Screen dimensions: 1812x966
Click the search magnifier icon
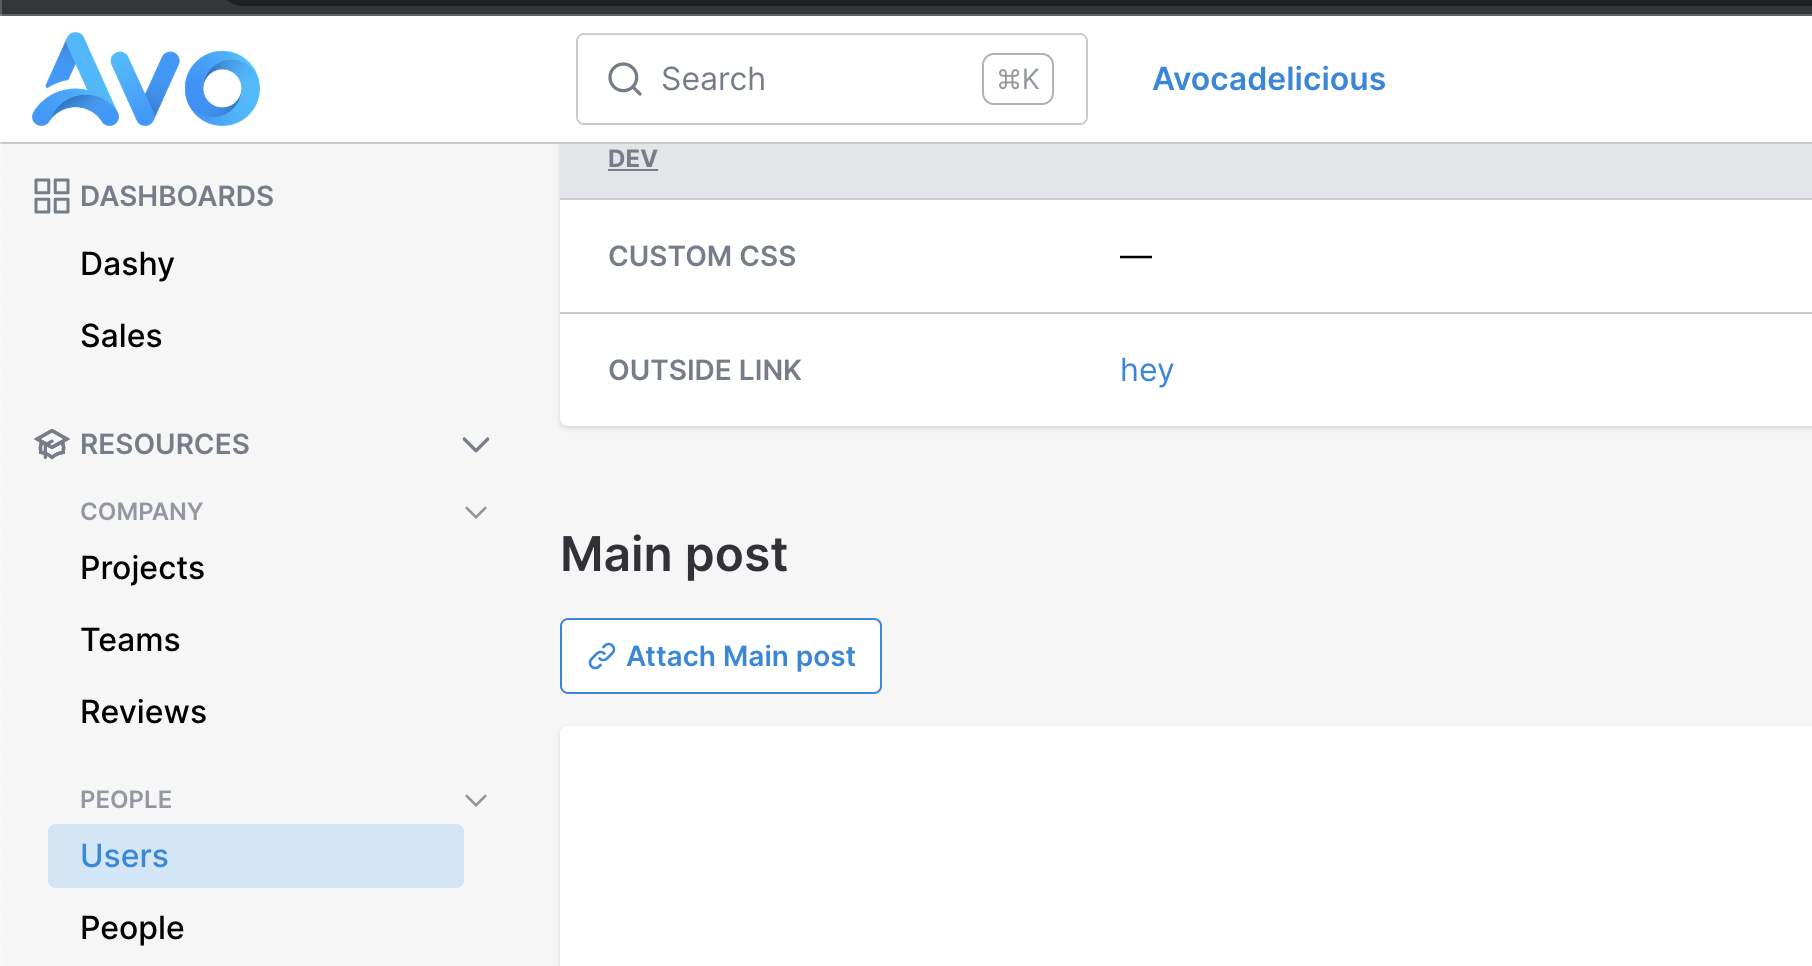625,79
